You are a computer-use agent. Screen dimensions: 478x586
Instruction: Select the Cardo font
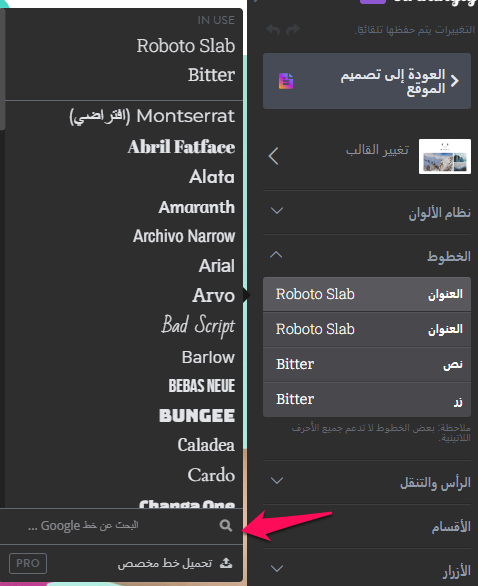[212, 475]
